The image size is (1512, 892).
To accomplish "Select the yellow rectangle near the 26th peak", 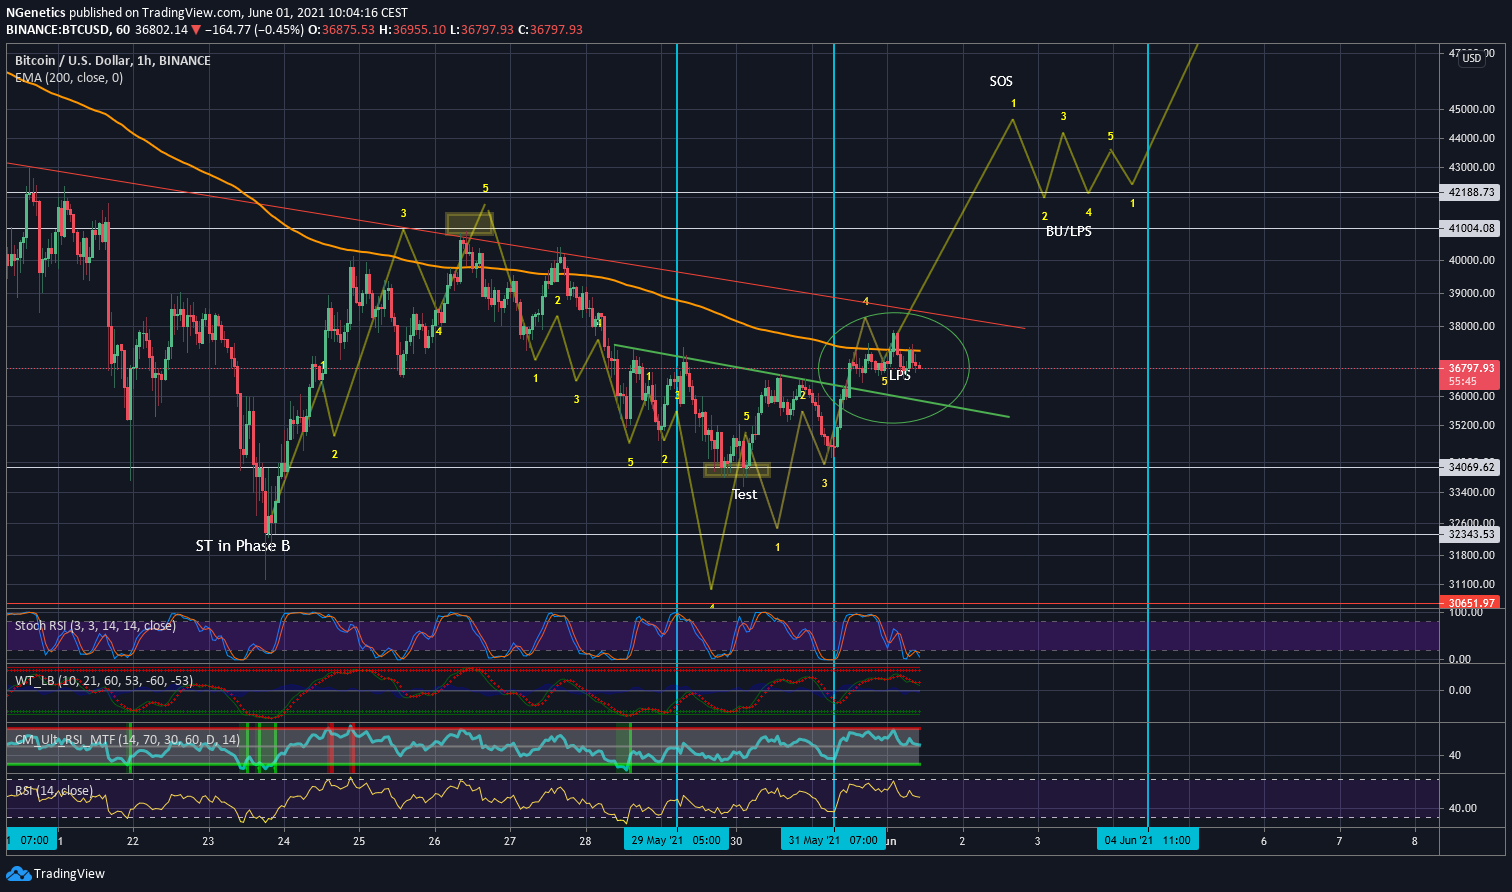I will click(469, 224).
